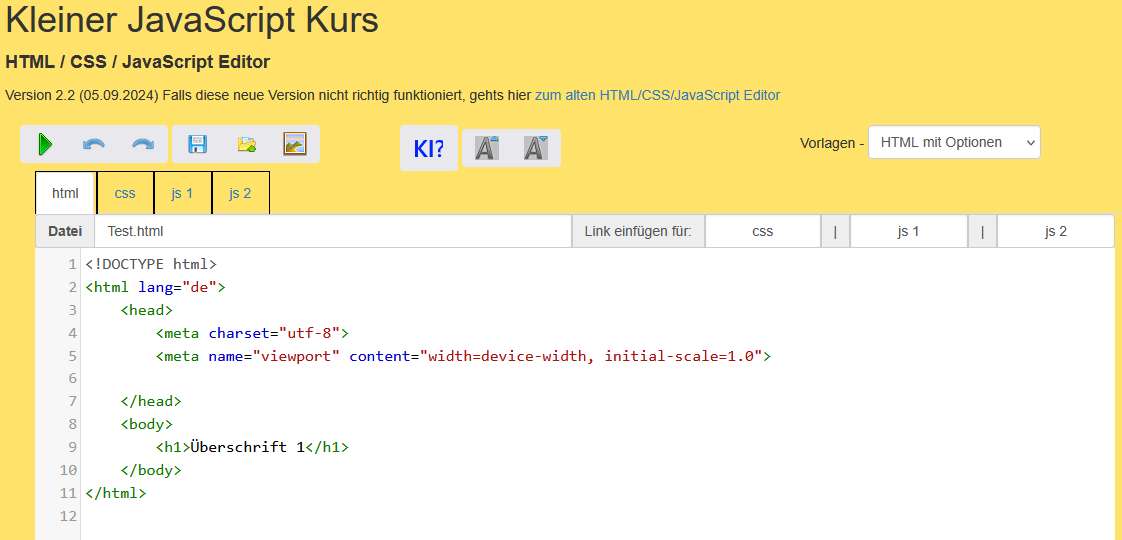This screenshot has height=540, width=1122.
Task: Click the meta name="viewport" line
Action: click(x=464, y=356)
